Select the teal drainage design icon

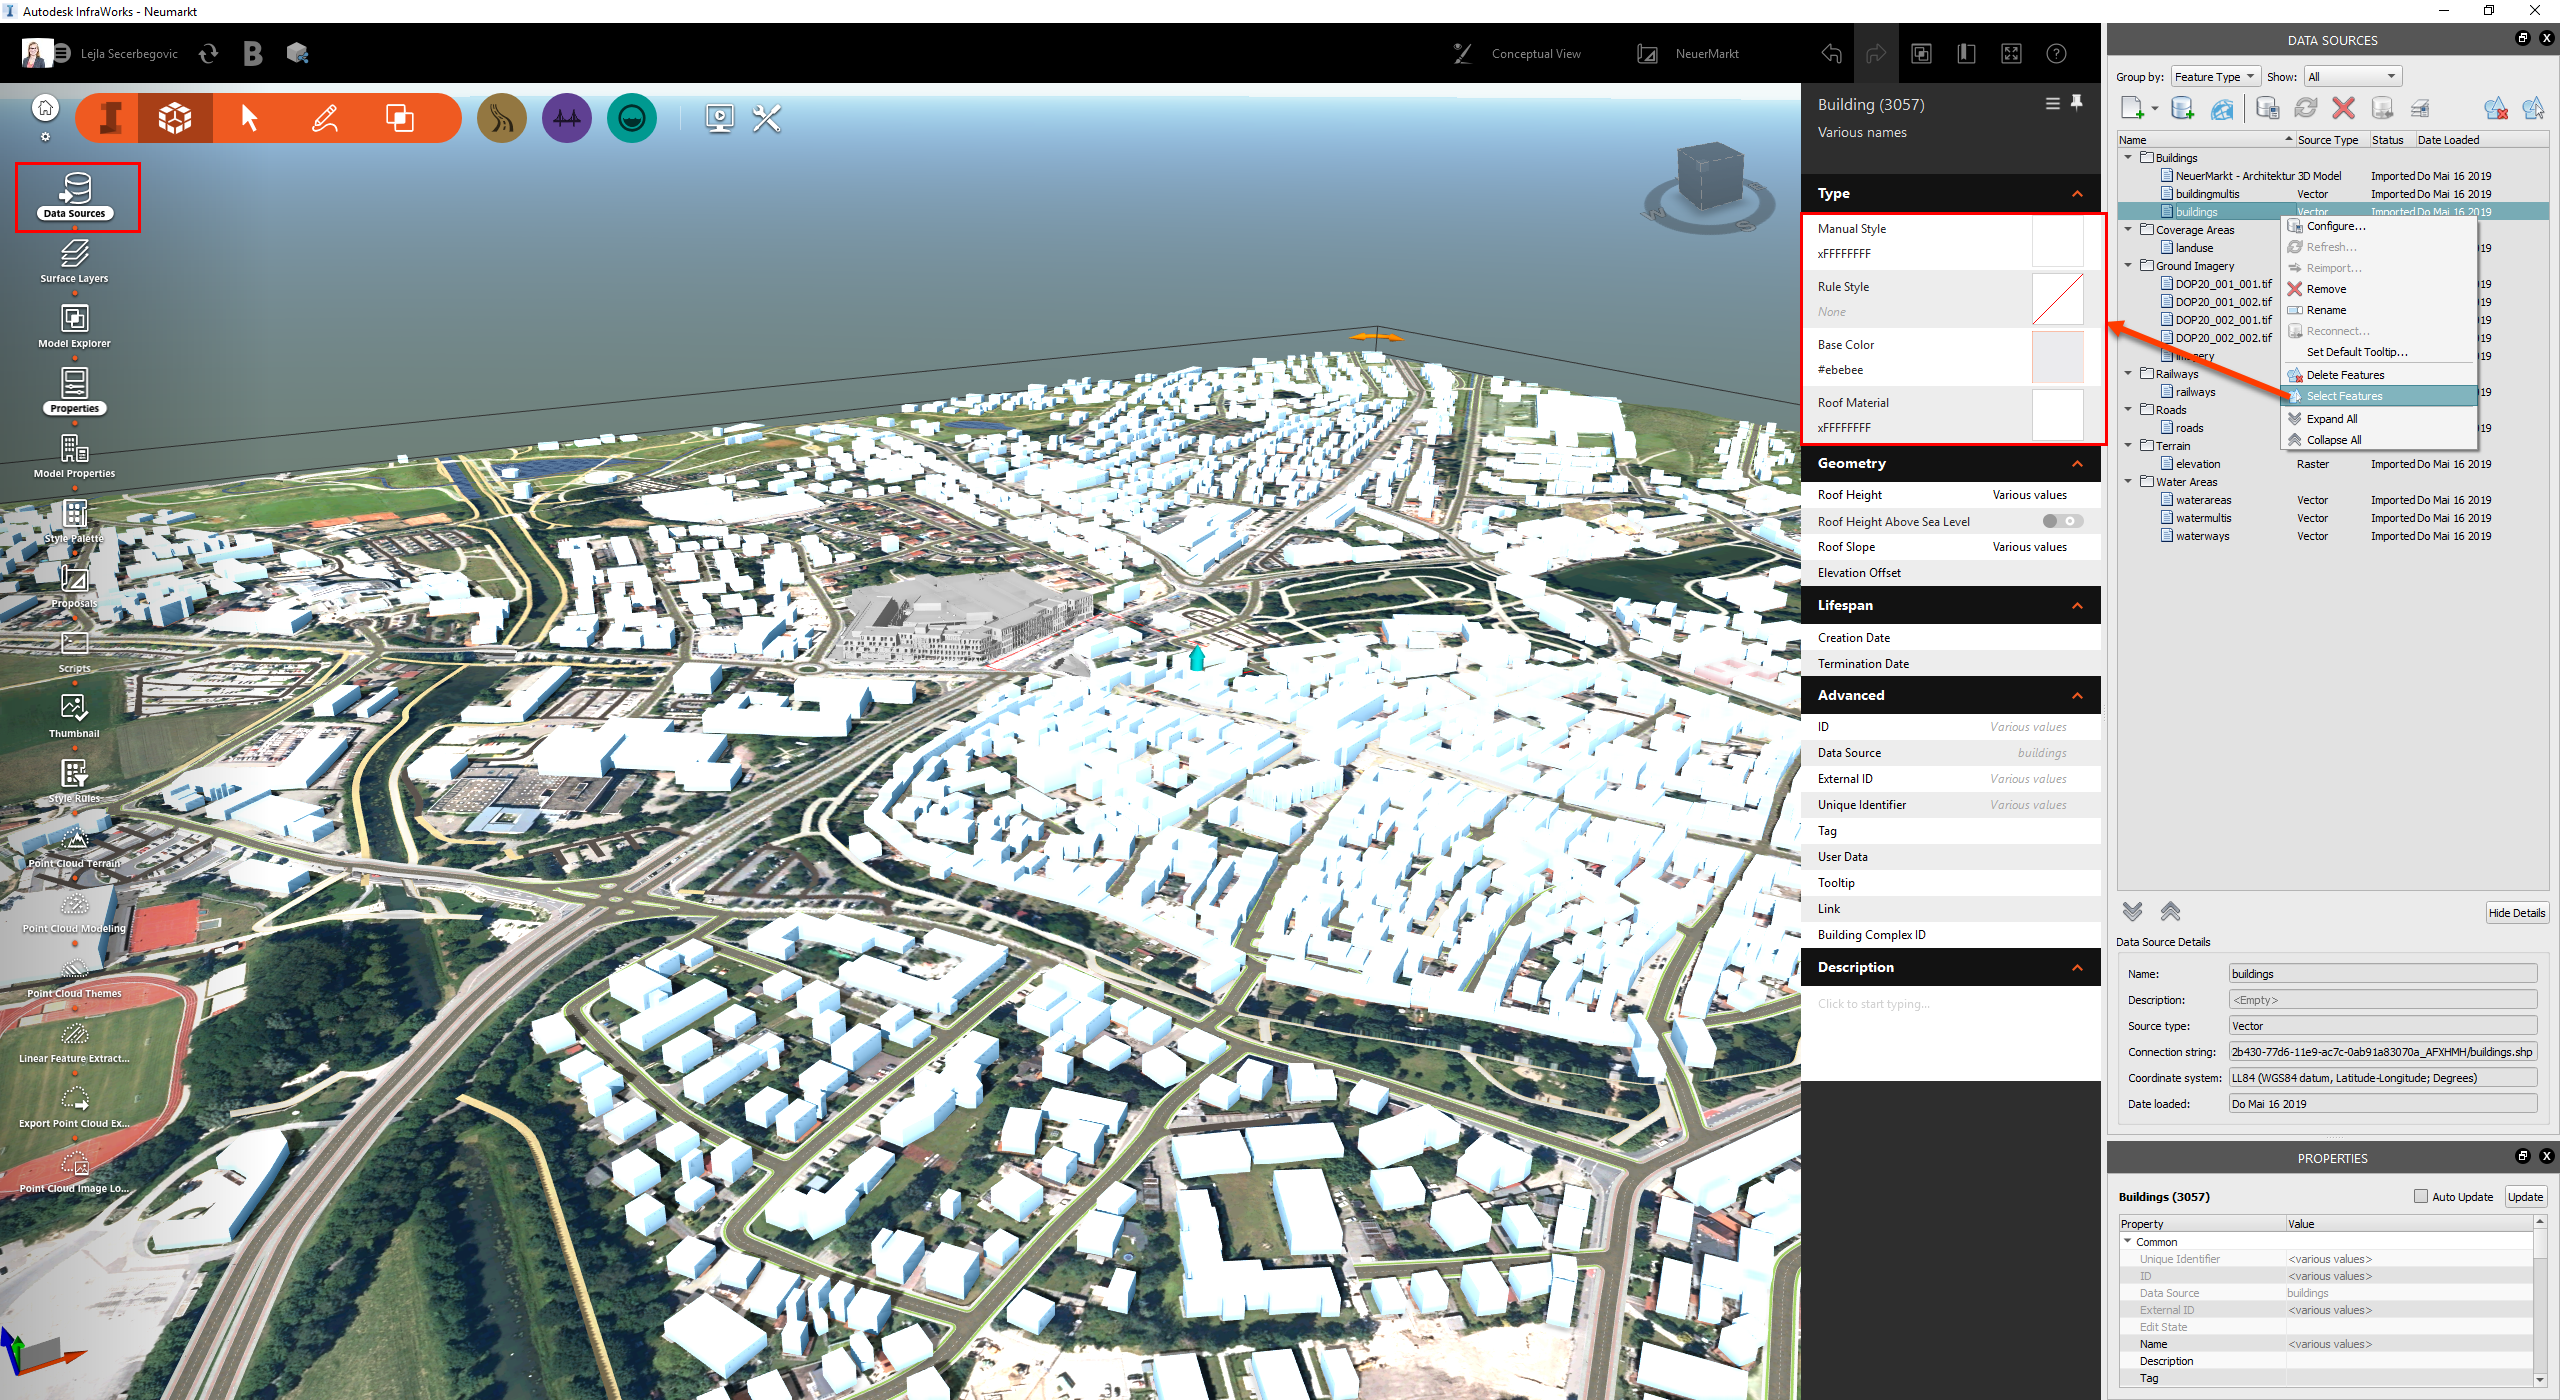[631, 119]
